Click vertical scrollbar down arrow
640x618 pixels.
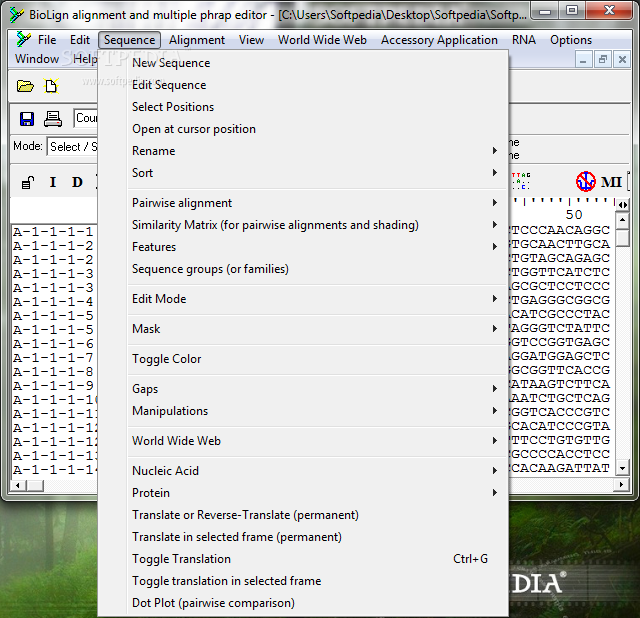pos(622,468)
